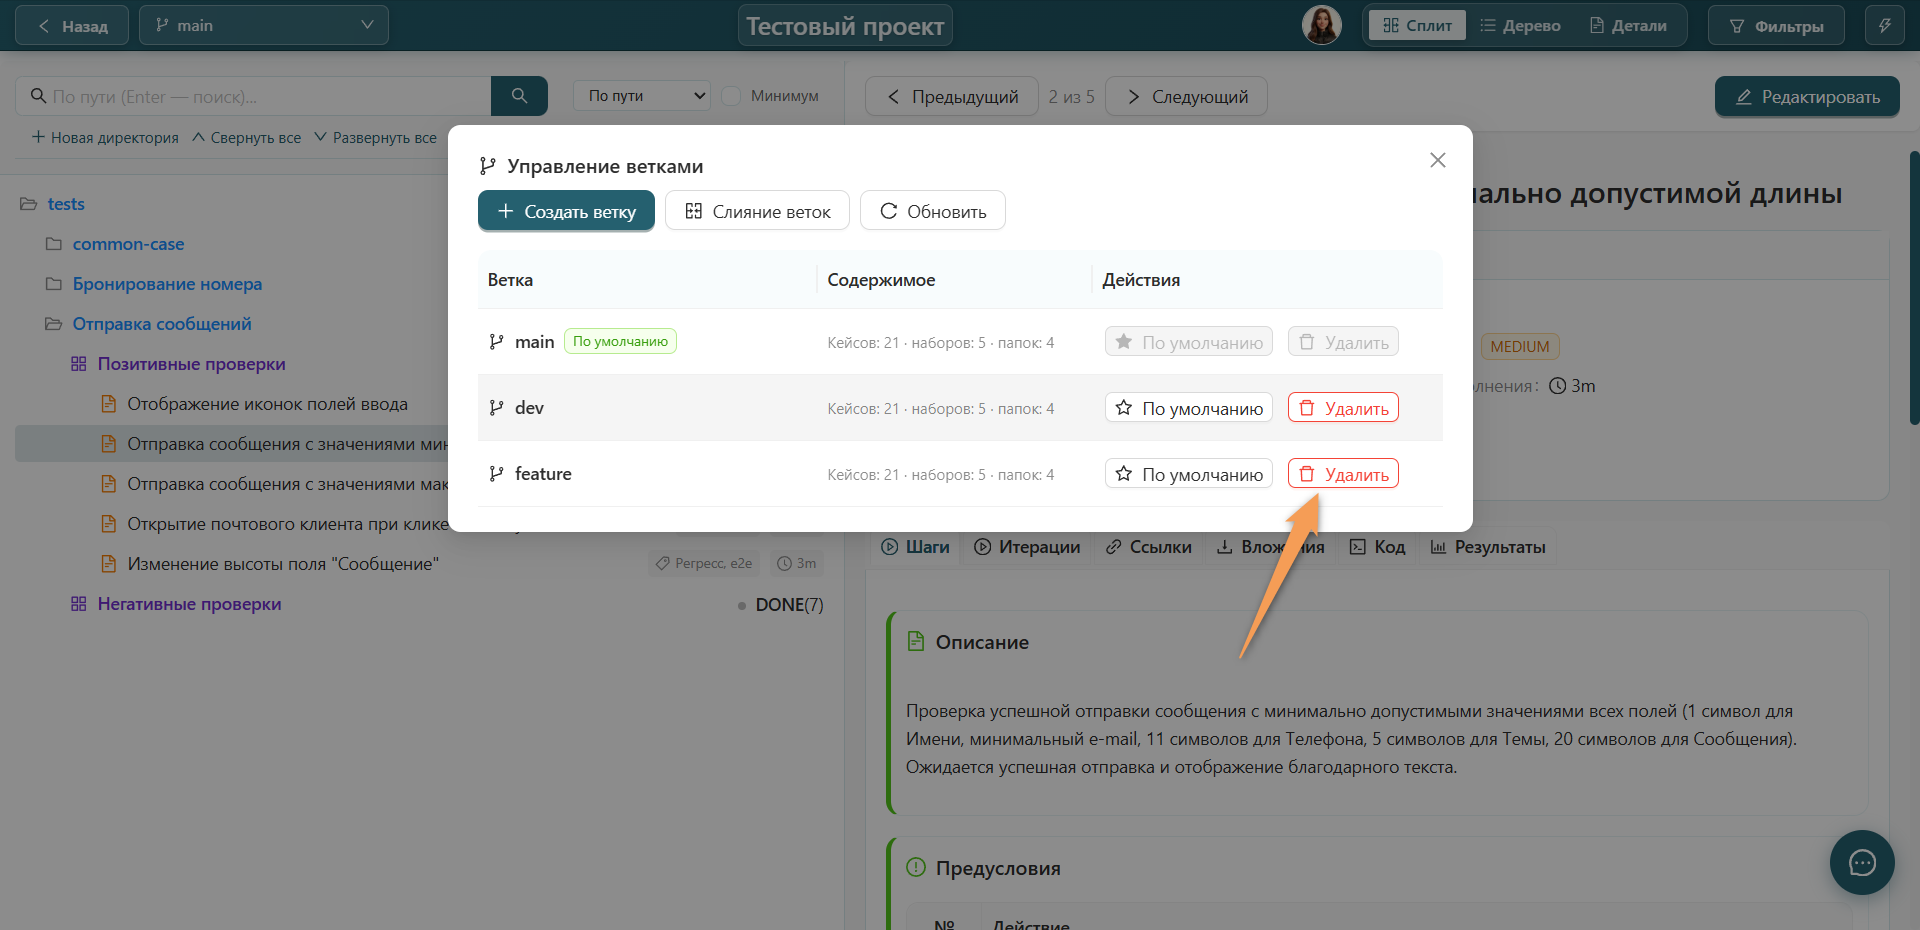Delete the feature branch
Viewport: 1920px width, 930px height.
1343,474
